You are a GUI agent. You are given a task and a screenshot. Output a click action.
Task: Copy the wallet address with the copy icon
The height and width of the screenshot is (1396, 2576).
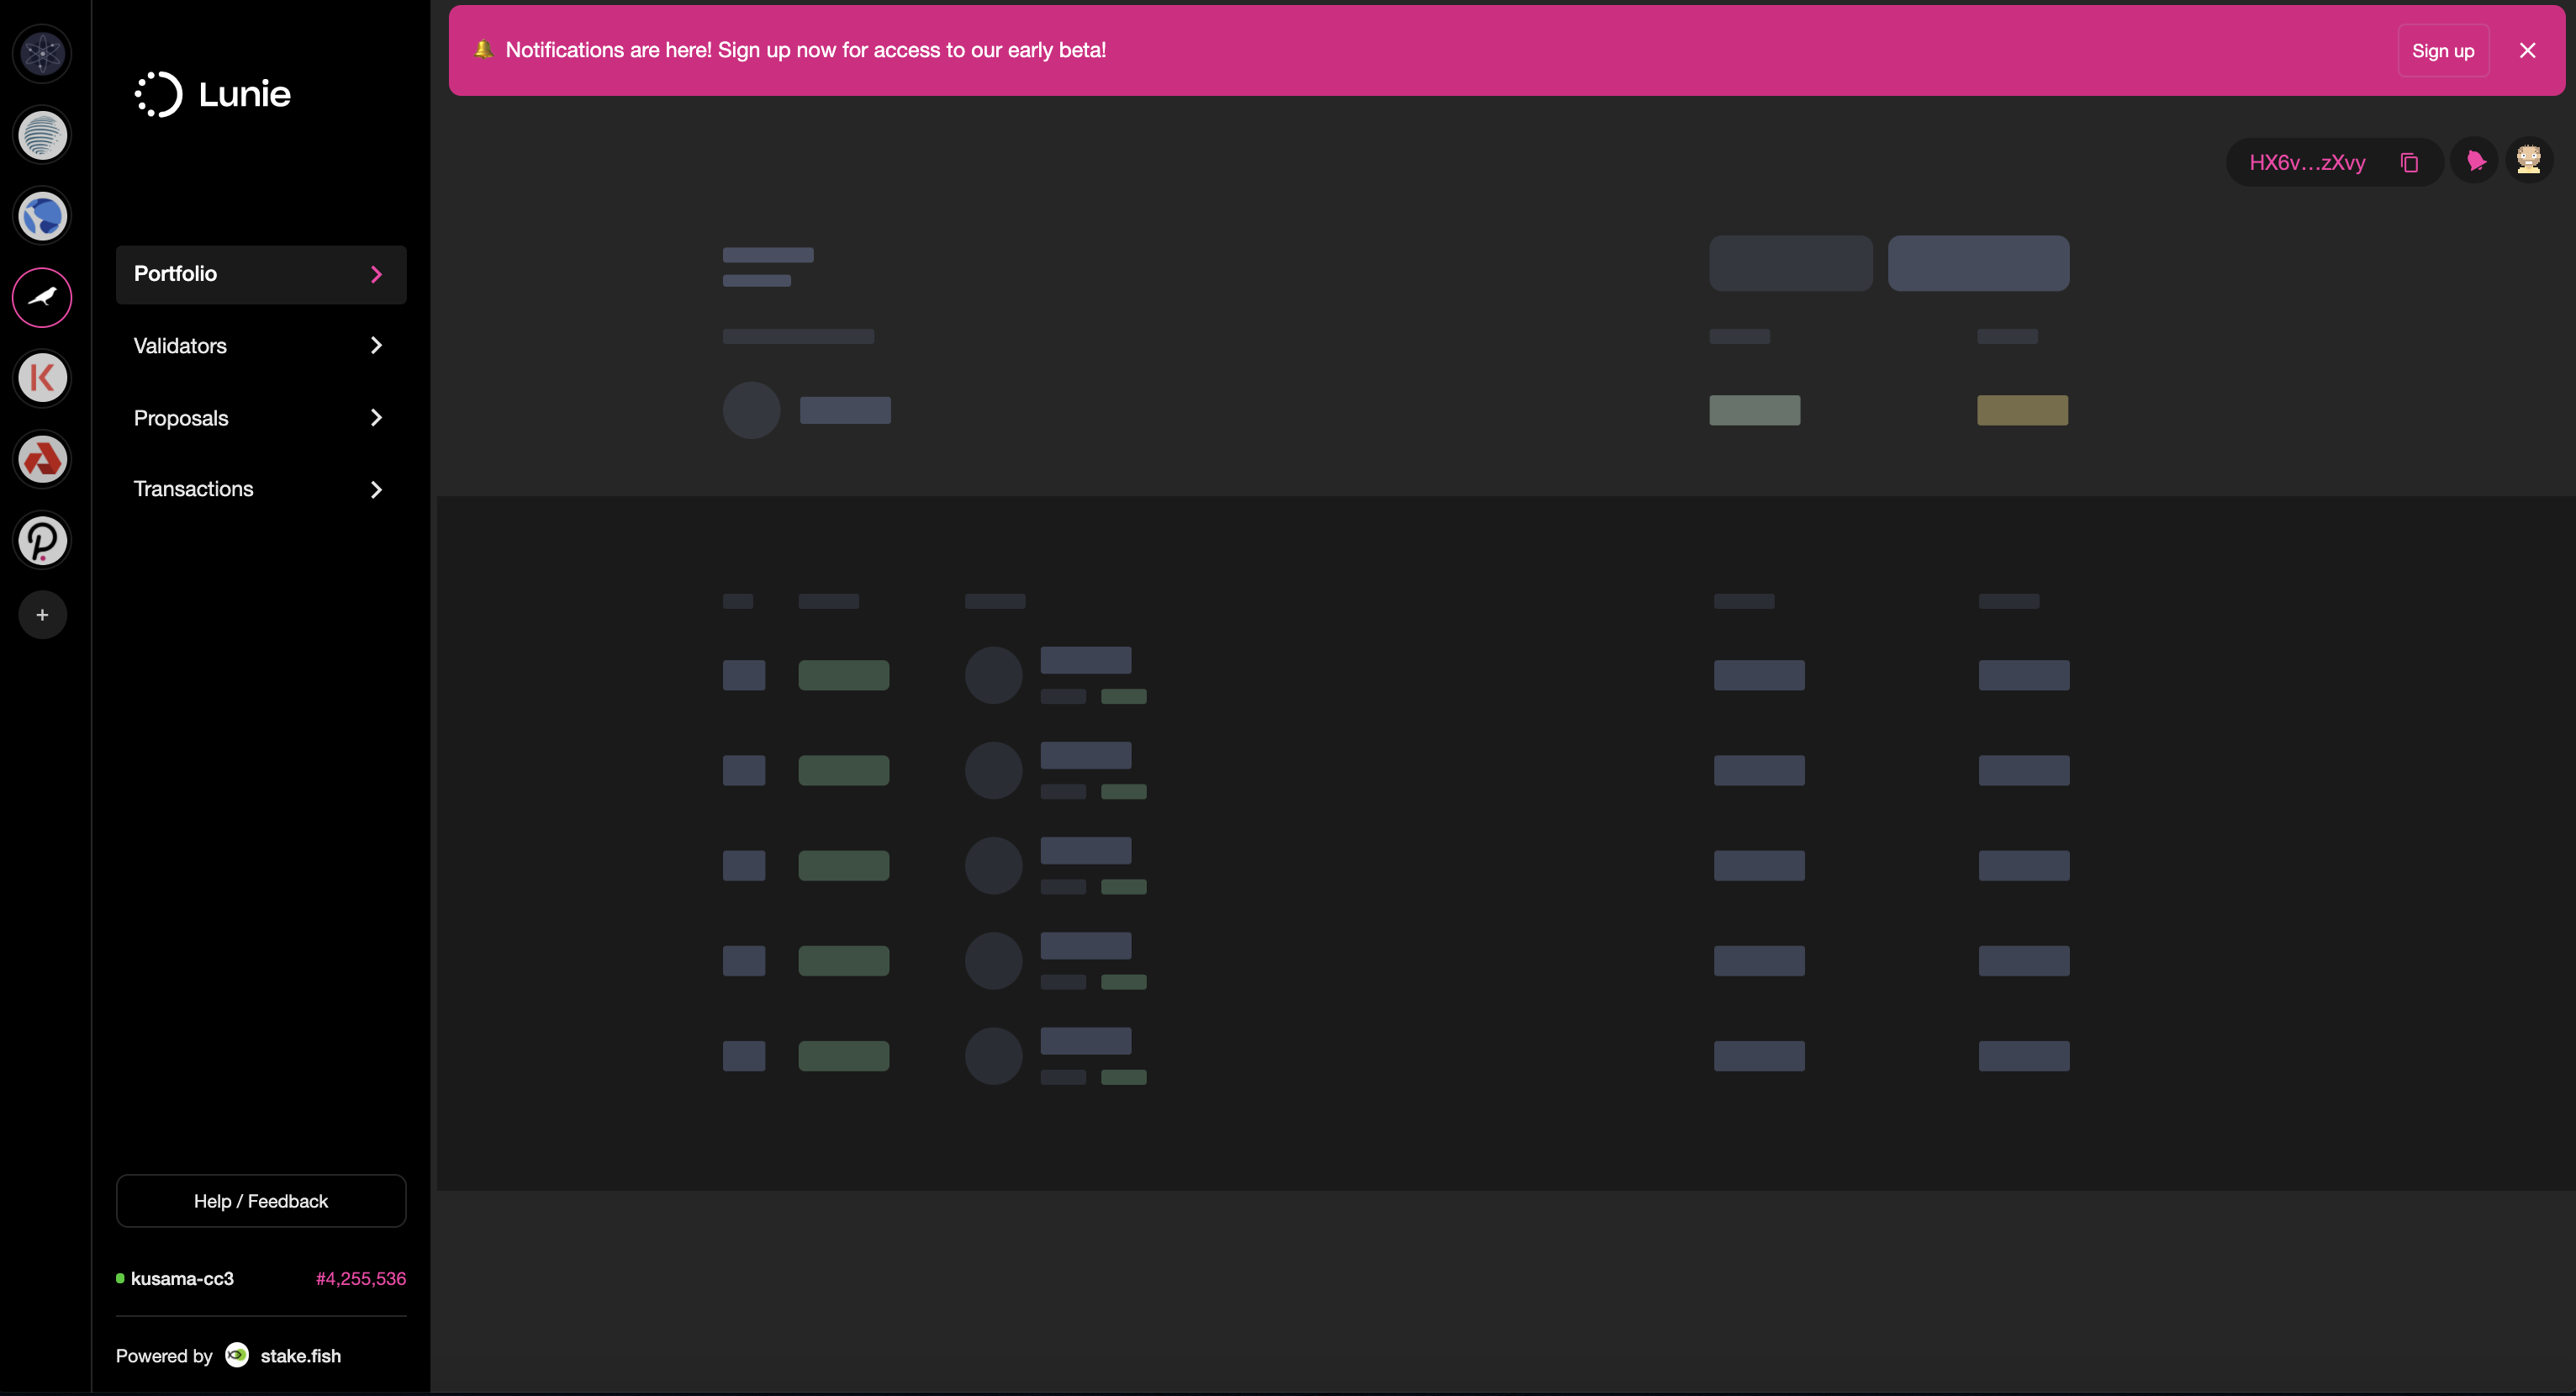pos(2410,162)
